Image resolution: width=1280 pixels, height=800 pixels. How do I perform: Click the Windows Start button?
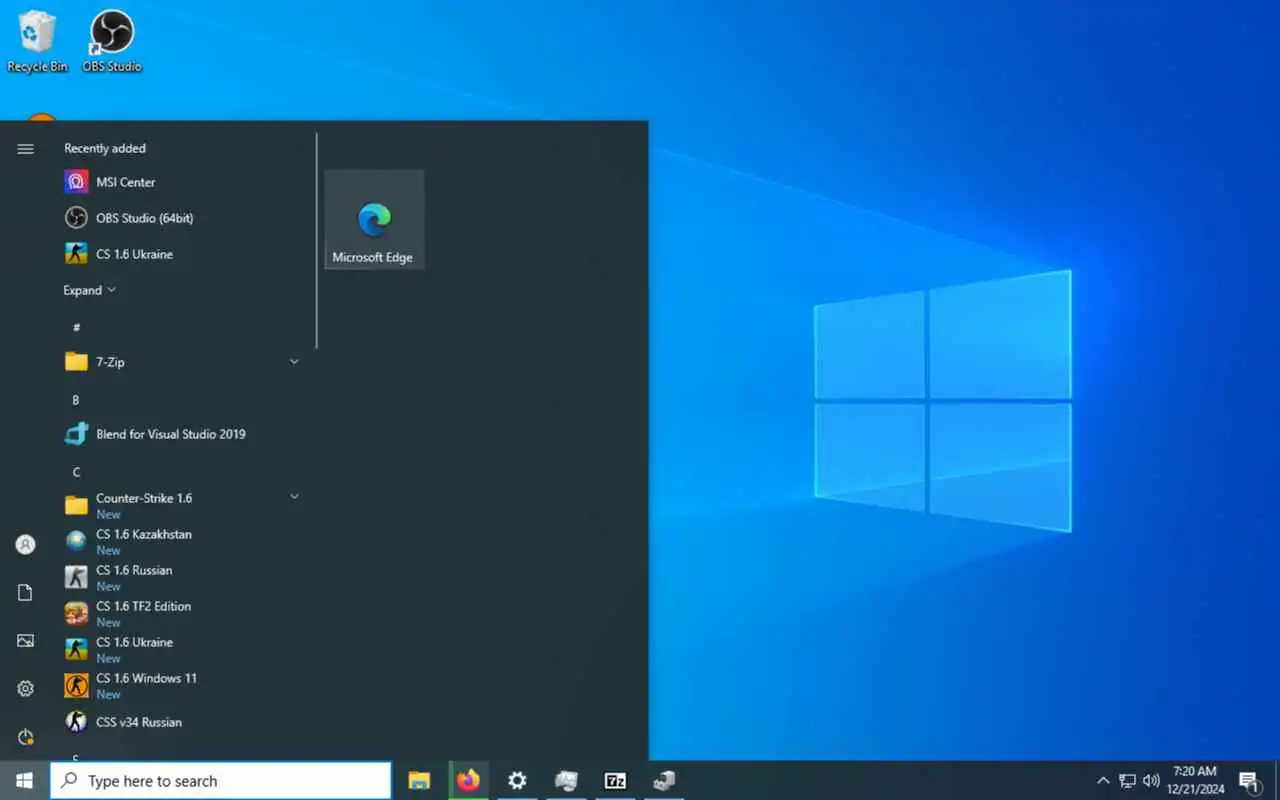(24, 781)
